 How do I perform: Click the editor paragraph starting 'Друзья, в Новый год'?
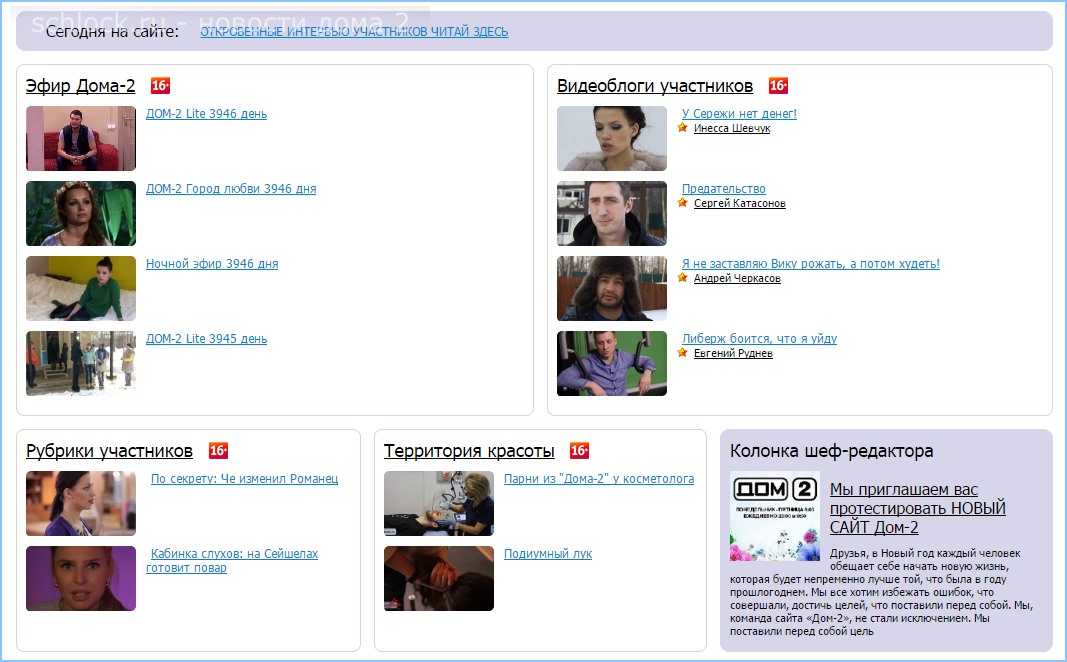click(882, 592)
